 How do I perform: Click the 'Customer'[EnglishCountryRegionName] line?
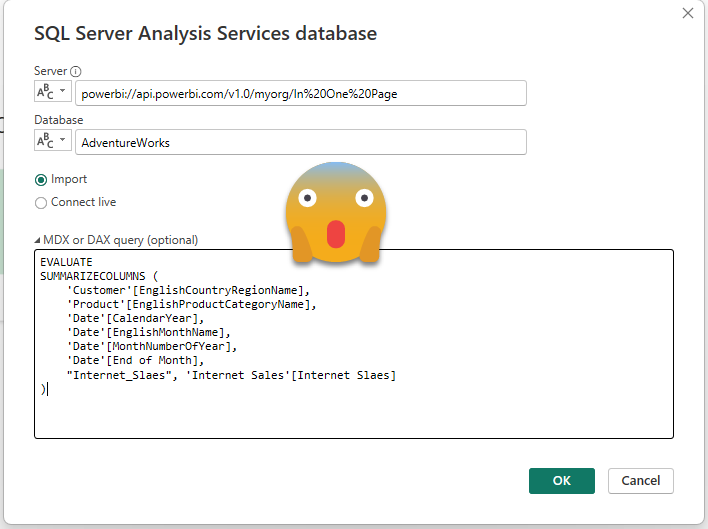tap(187, 290)
